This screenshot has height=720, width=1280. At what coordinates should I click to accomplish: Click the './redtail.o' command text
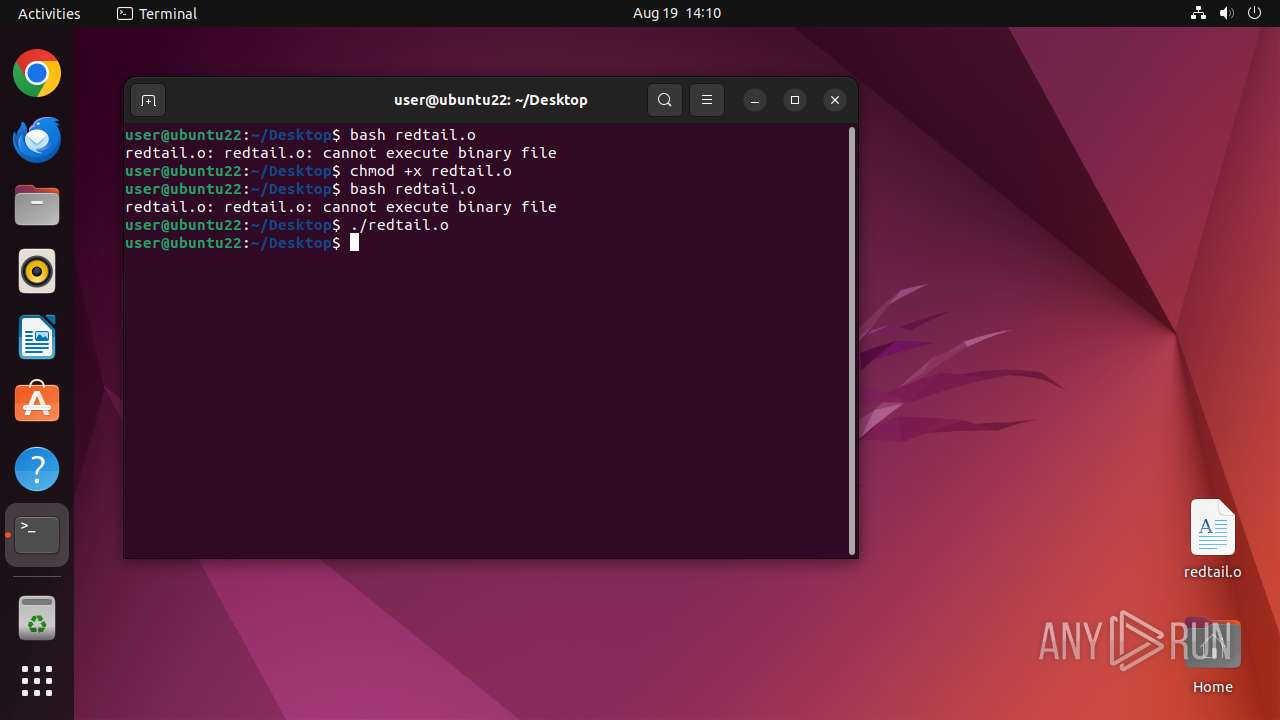399,225
